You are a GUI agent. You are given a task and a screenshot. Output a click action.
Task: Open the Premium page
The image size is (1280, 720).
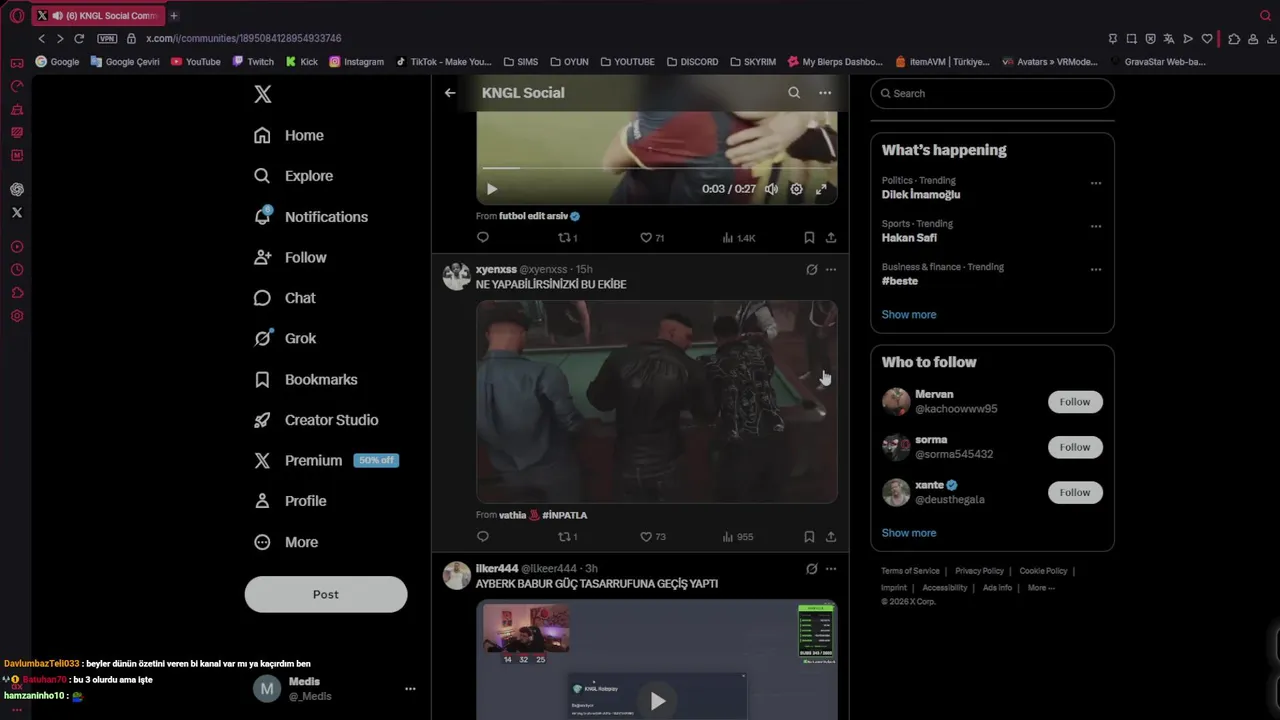326,460
